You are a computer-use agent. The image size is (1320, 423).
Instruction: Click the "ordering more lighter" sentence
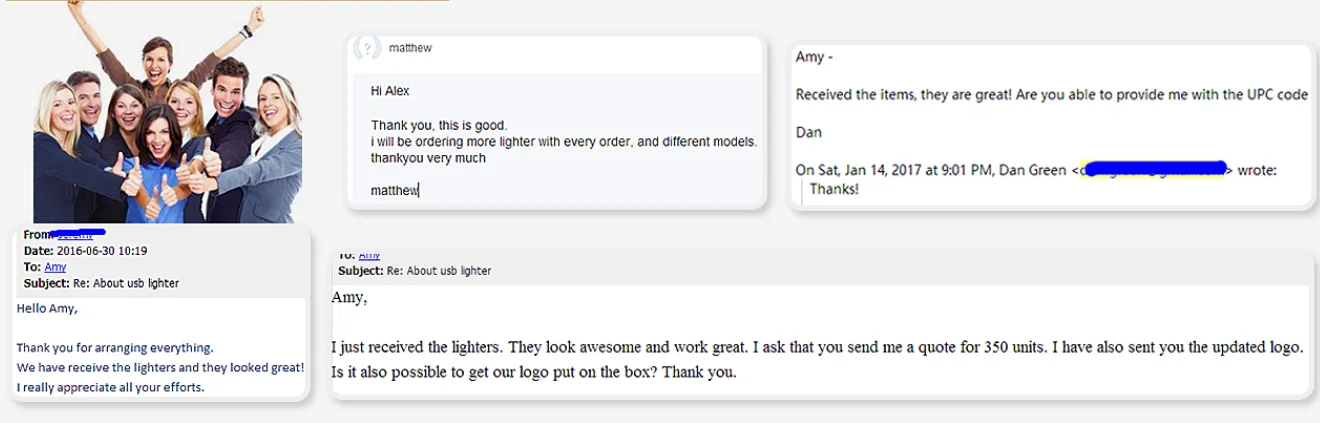tap(564, 142)
